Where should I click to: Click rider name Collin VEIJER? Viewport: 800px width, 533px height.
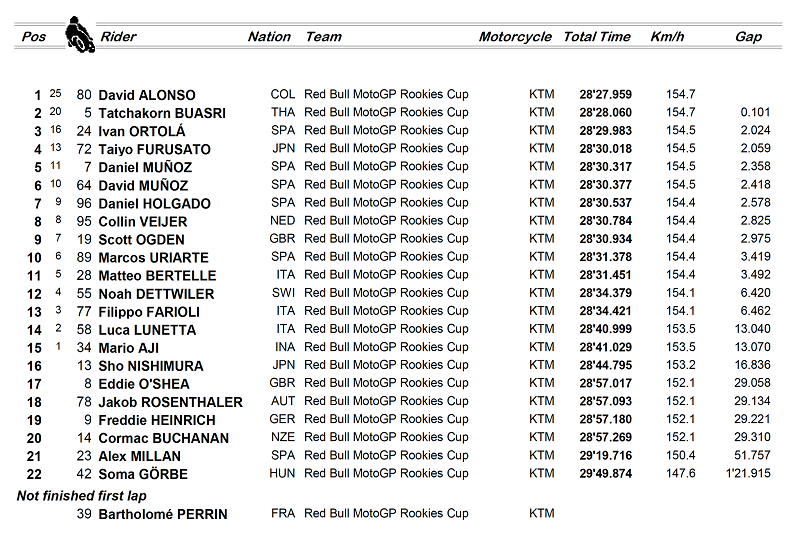(x=141, y=221)
